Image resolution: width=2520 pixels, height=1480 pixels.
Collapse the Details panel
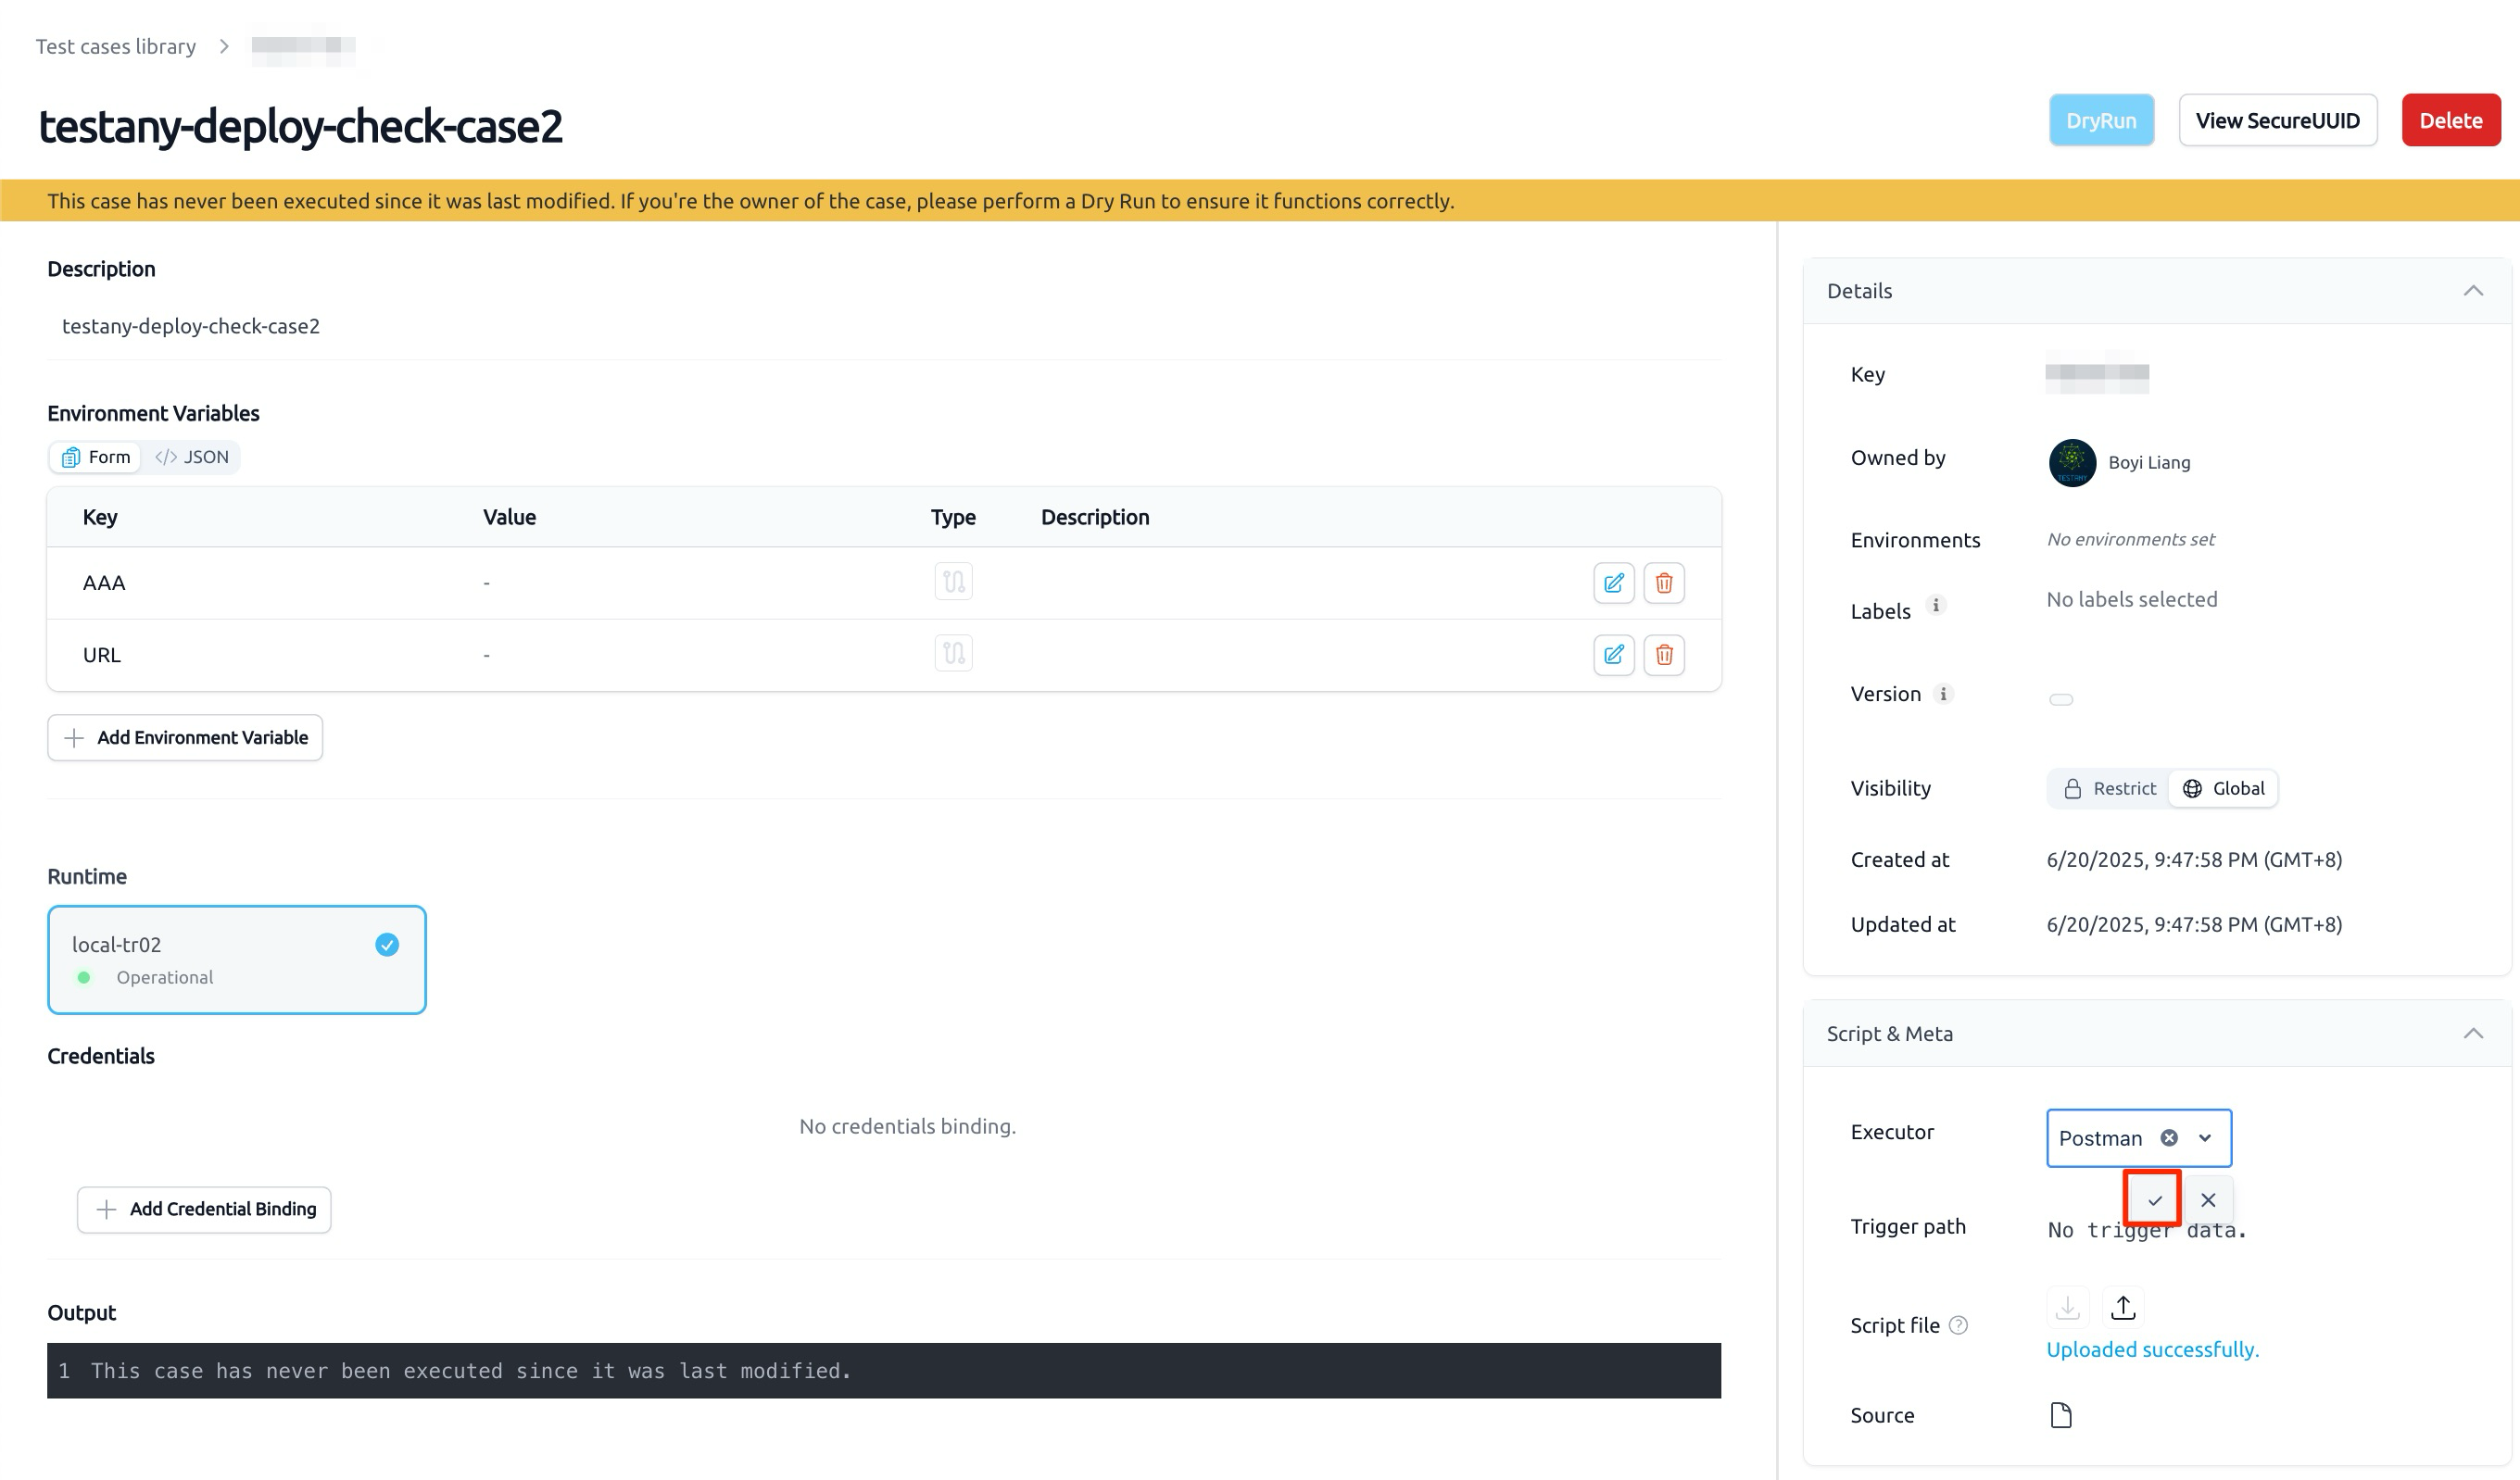(x=2473, y=291)
